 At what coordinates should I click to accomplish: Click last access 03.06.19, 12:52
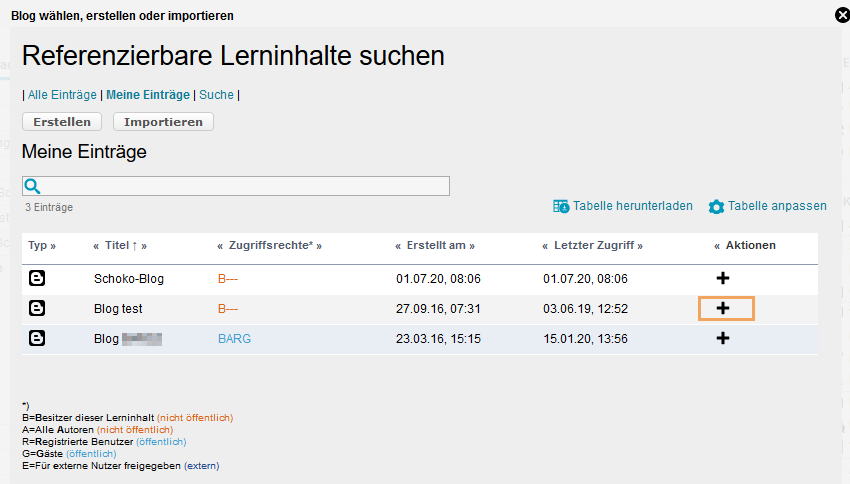point(585,308)
